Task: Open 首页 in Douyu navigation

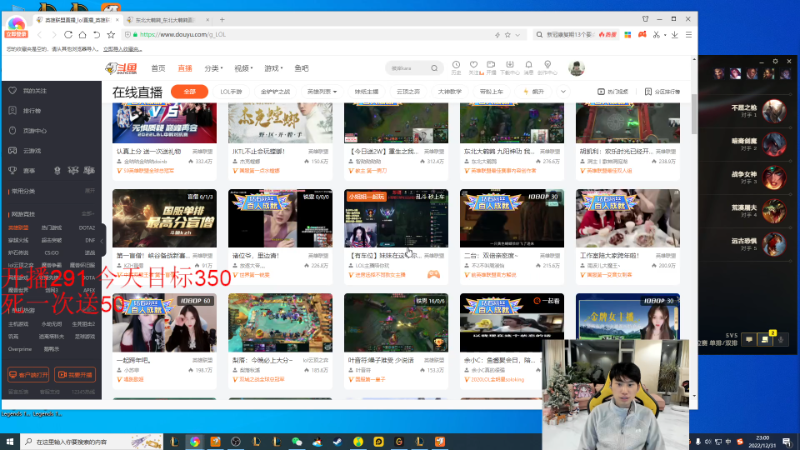Action: 158,68
